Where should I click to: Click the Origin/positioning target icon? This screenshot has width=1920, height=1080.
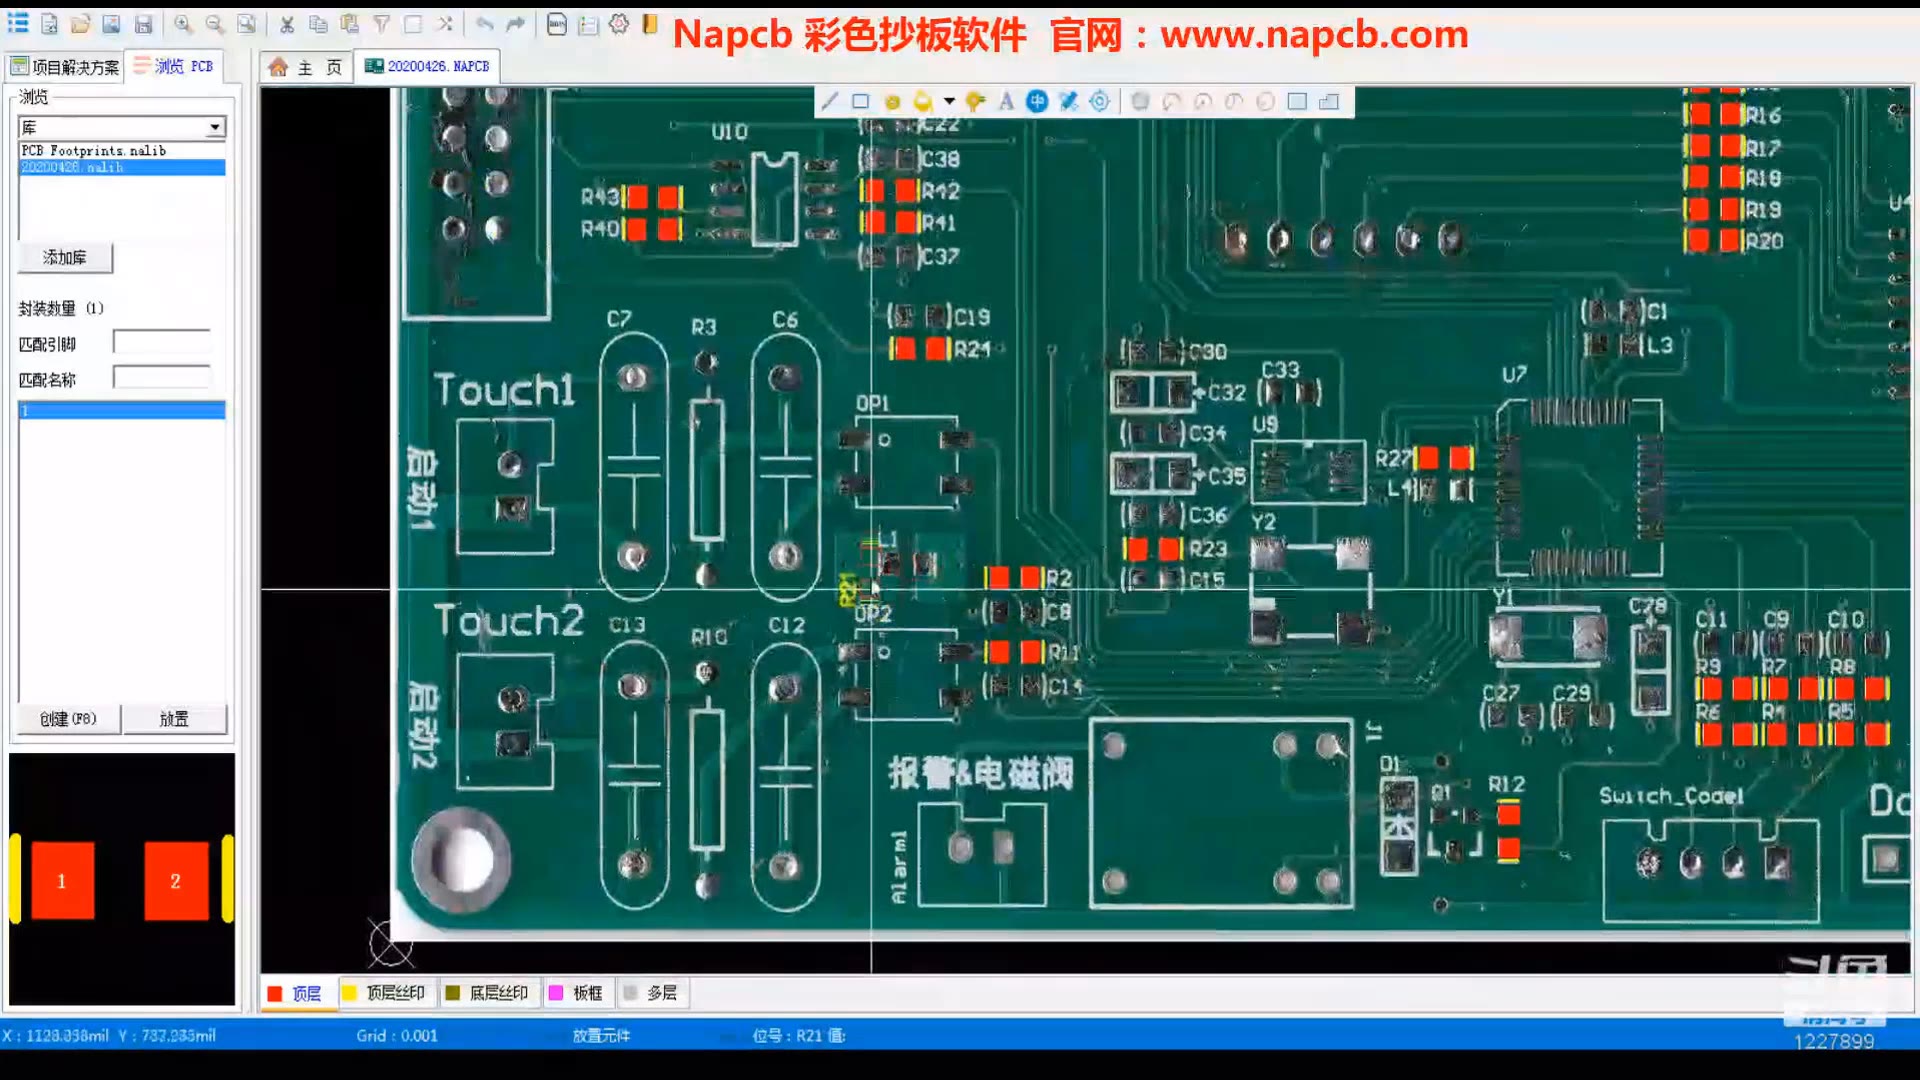tap(1098, 101)
